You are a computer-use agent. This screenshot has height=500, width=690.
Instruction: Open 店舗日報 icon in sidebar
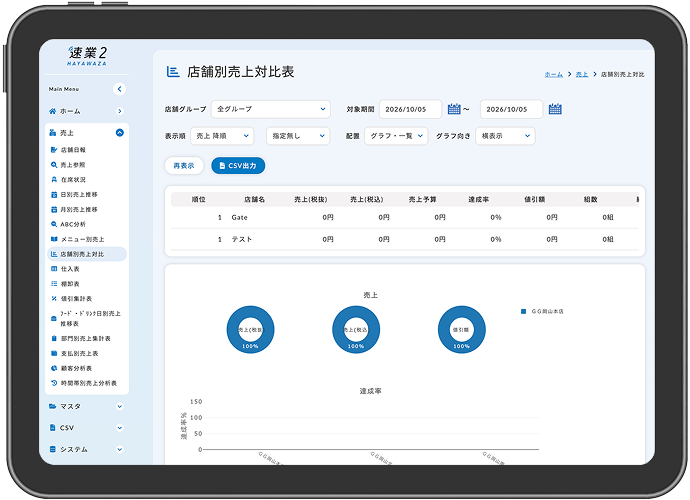[x=54, y=150]
